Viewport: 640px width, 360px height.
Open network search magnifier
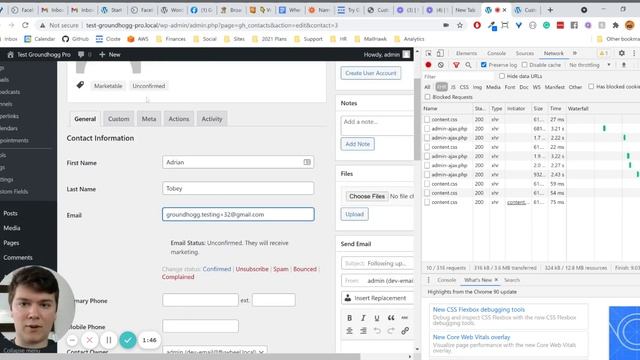[468, 65]
